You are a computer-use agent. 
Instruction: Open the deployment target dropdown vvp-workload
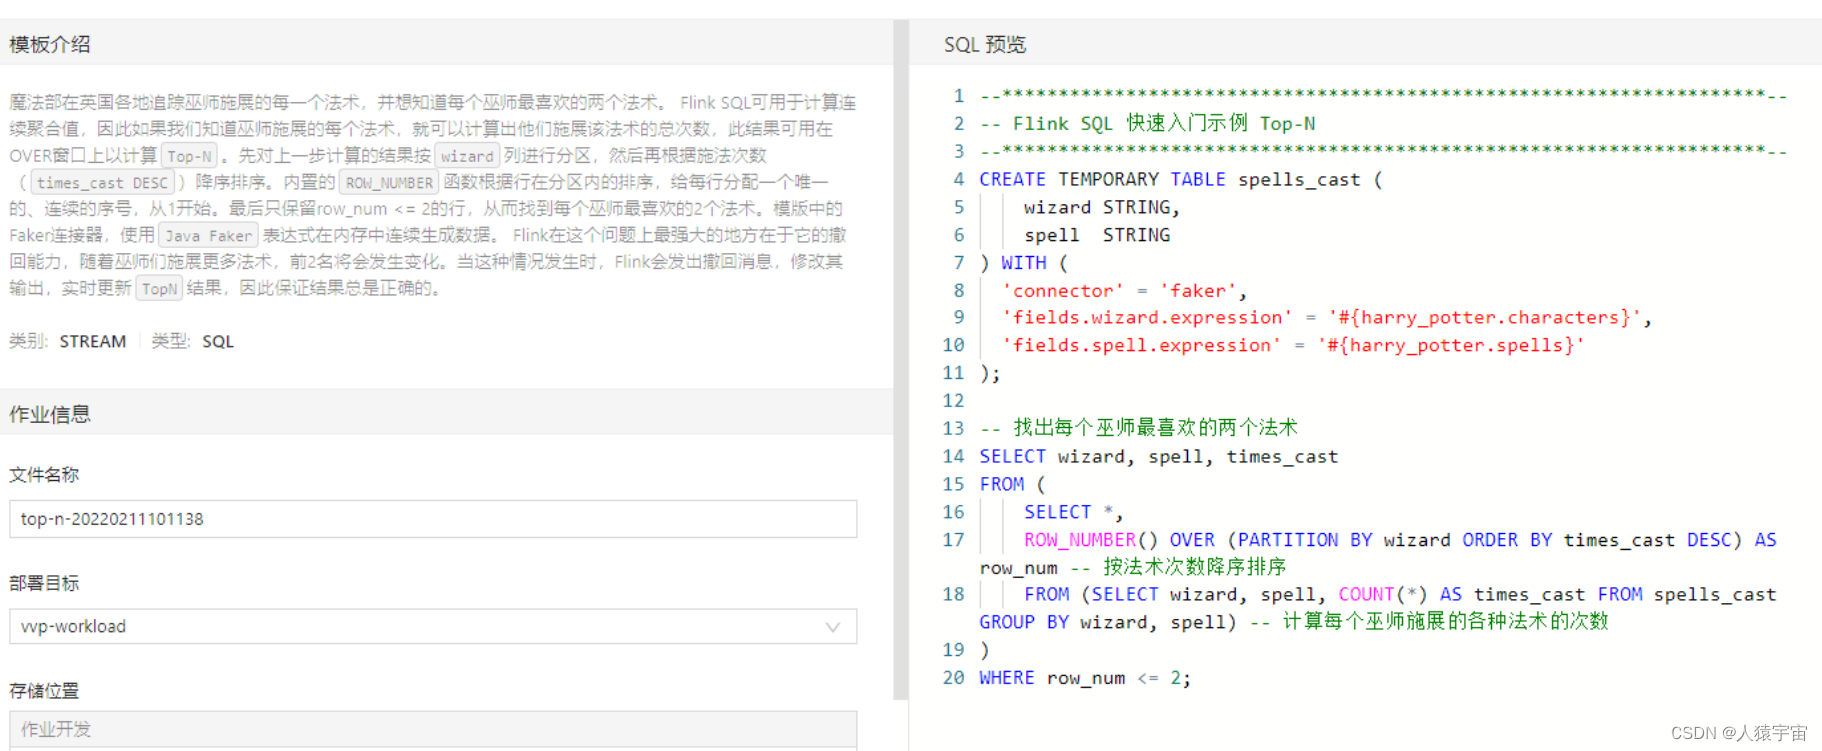pyautogui.click(x=433, y=626)
